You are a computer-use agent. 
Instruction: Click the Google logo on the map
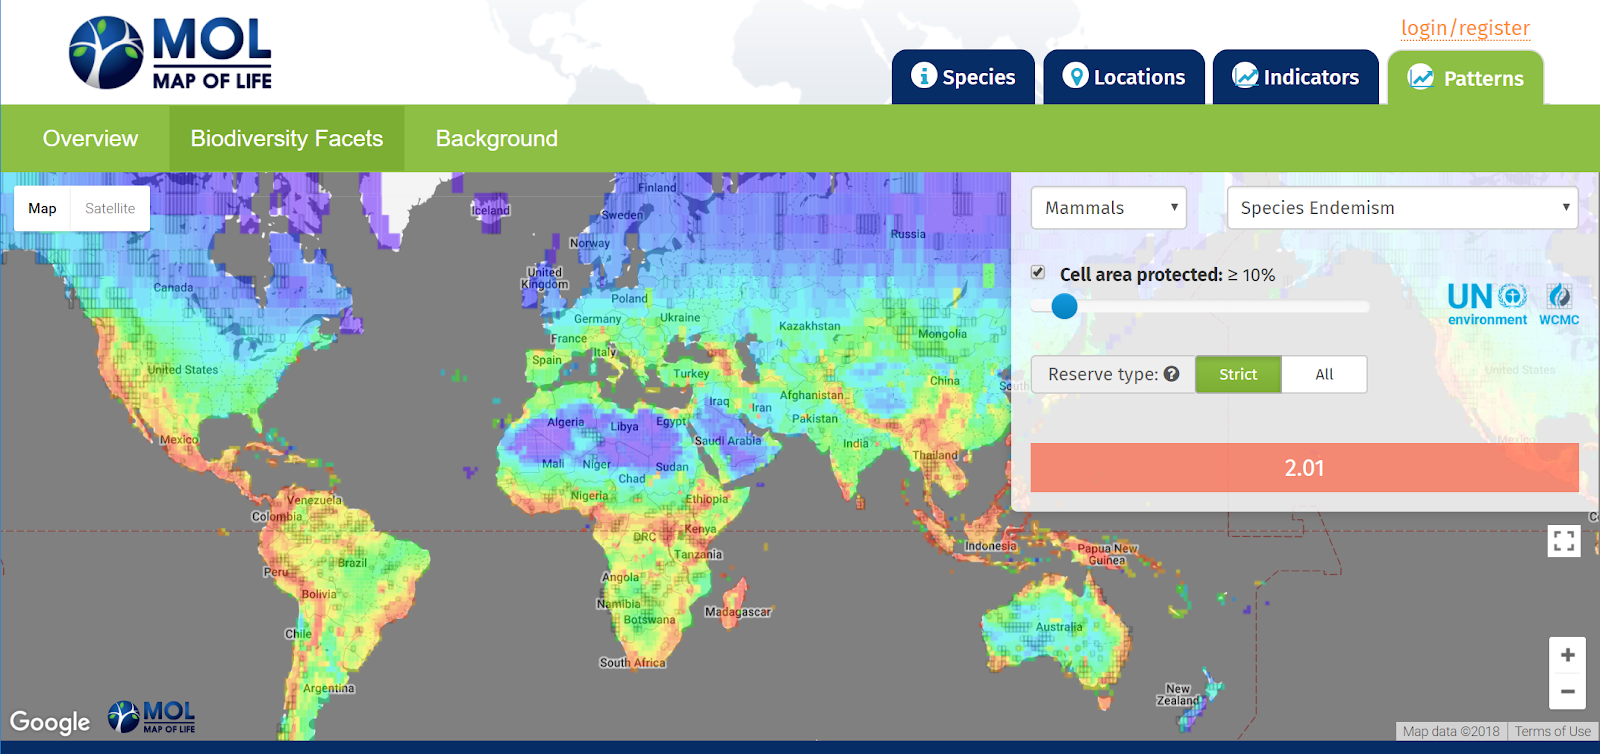pos(50,721)
